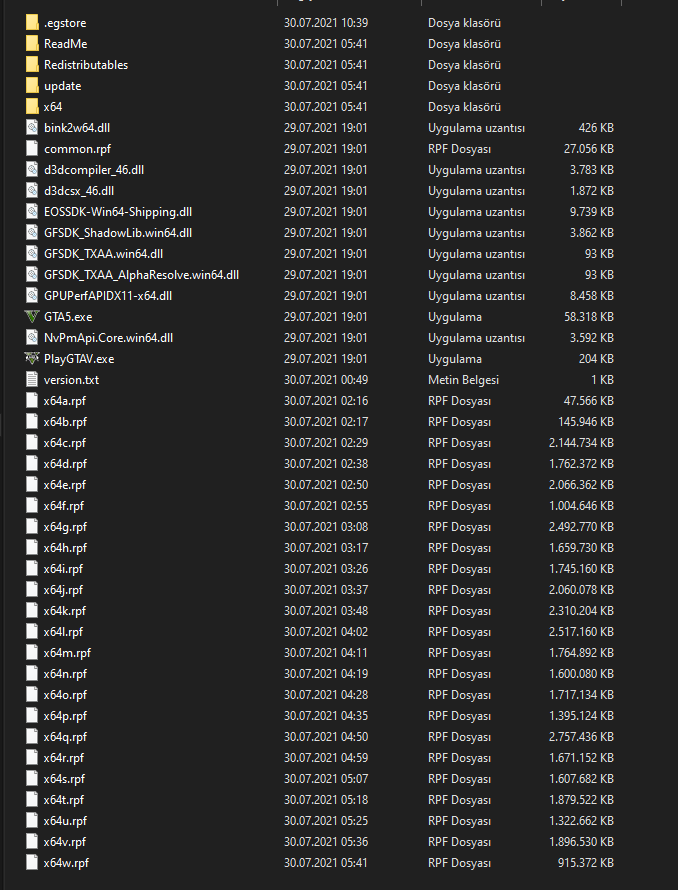
Task: Click the x64f.rpf file icon
Action: [x=32, y=506]
